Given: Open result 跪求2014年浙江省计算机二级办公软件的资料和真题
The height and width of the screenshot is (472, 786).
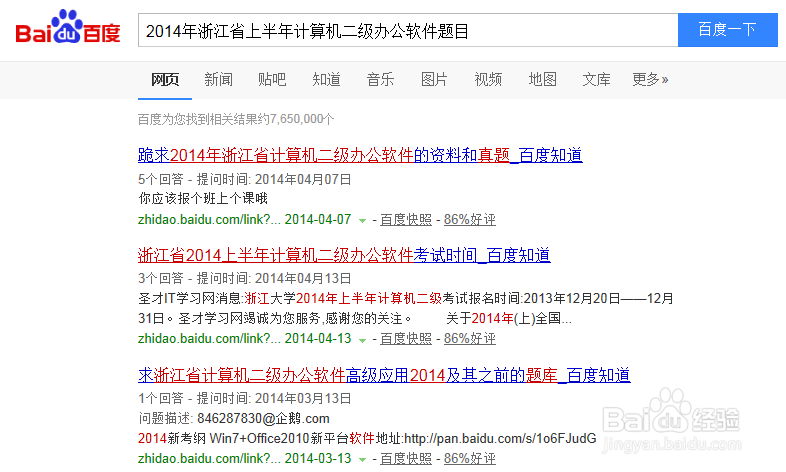Looking at the screenshot, I should 360,155.
